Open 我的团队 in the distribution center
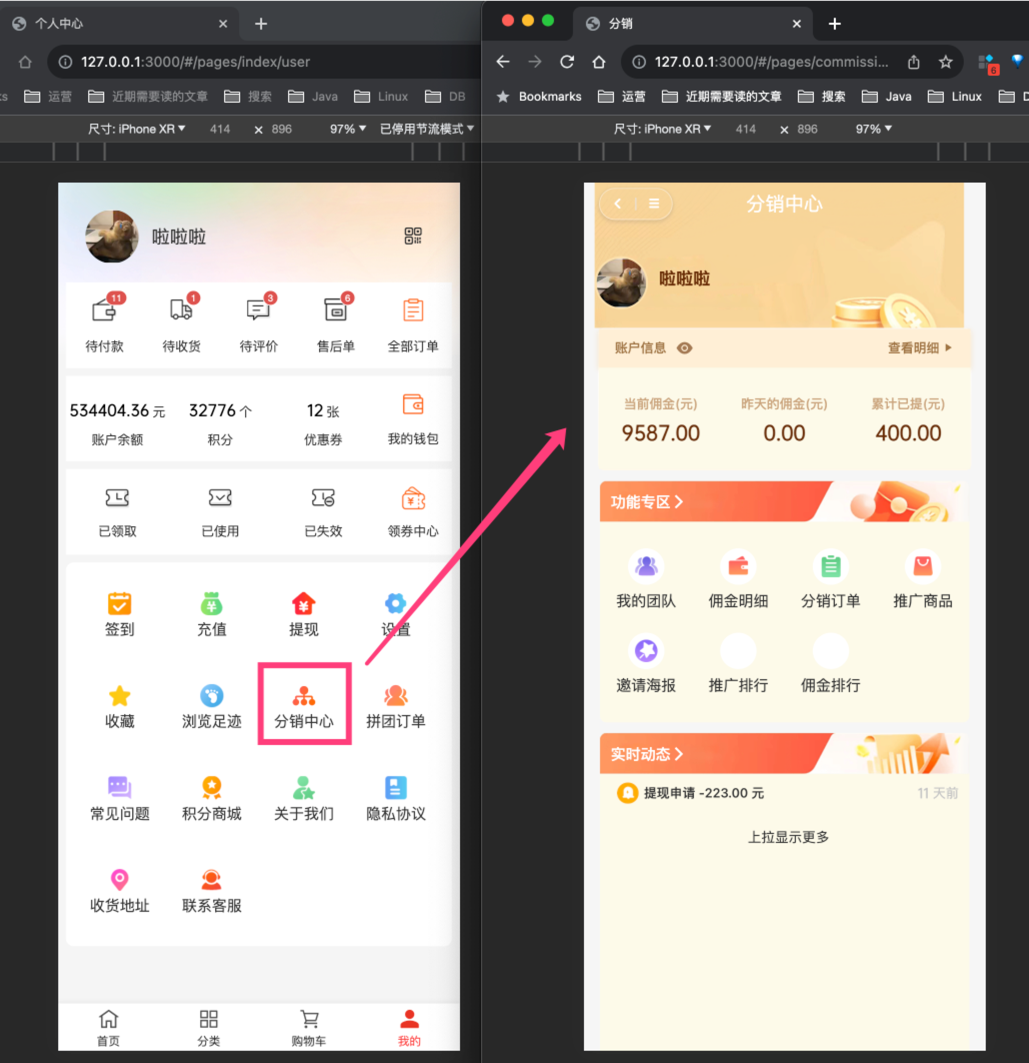The height and width of the screenshot is (1063, 1029). pos(645,577)
